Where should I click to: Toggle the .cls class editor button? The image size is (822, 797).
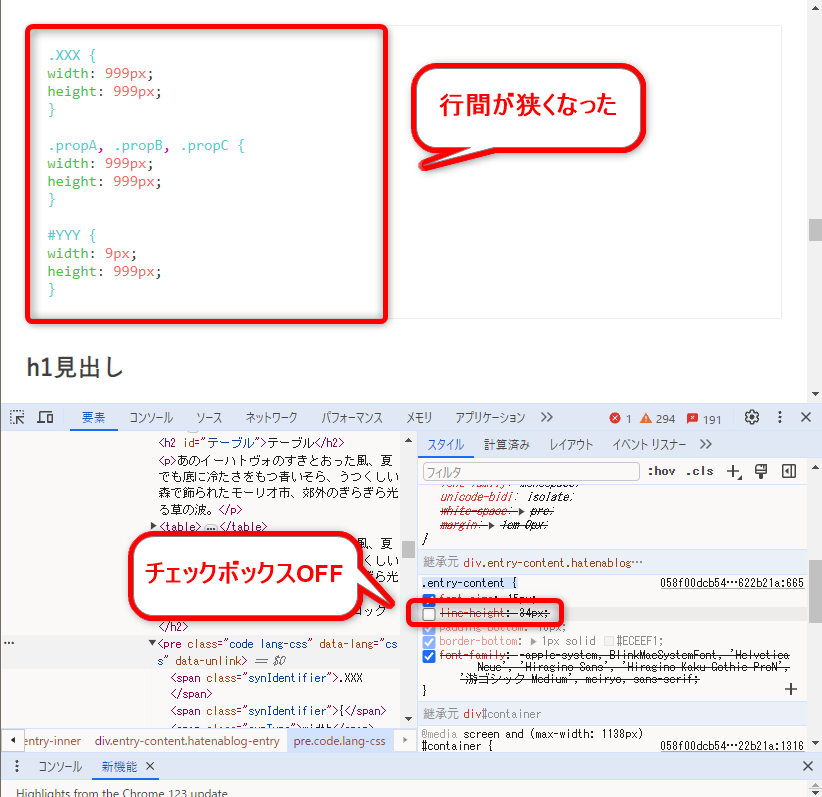[700, 471]
